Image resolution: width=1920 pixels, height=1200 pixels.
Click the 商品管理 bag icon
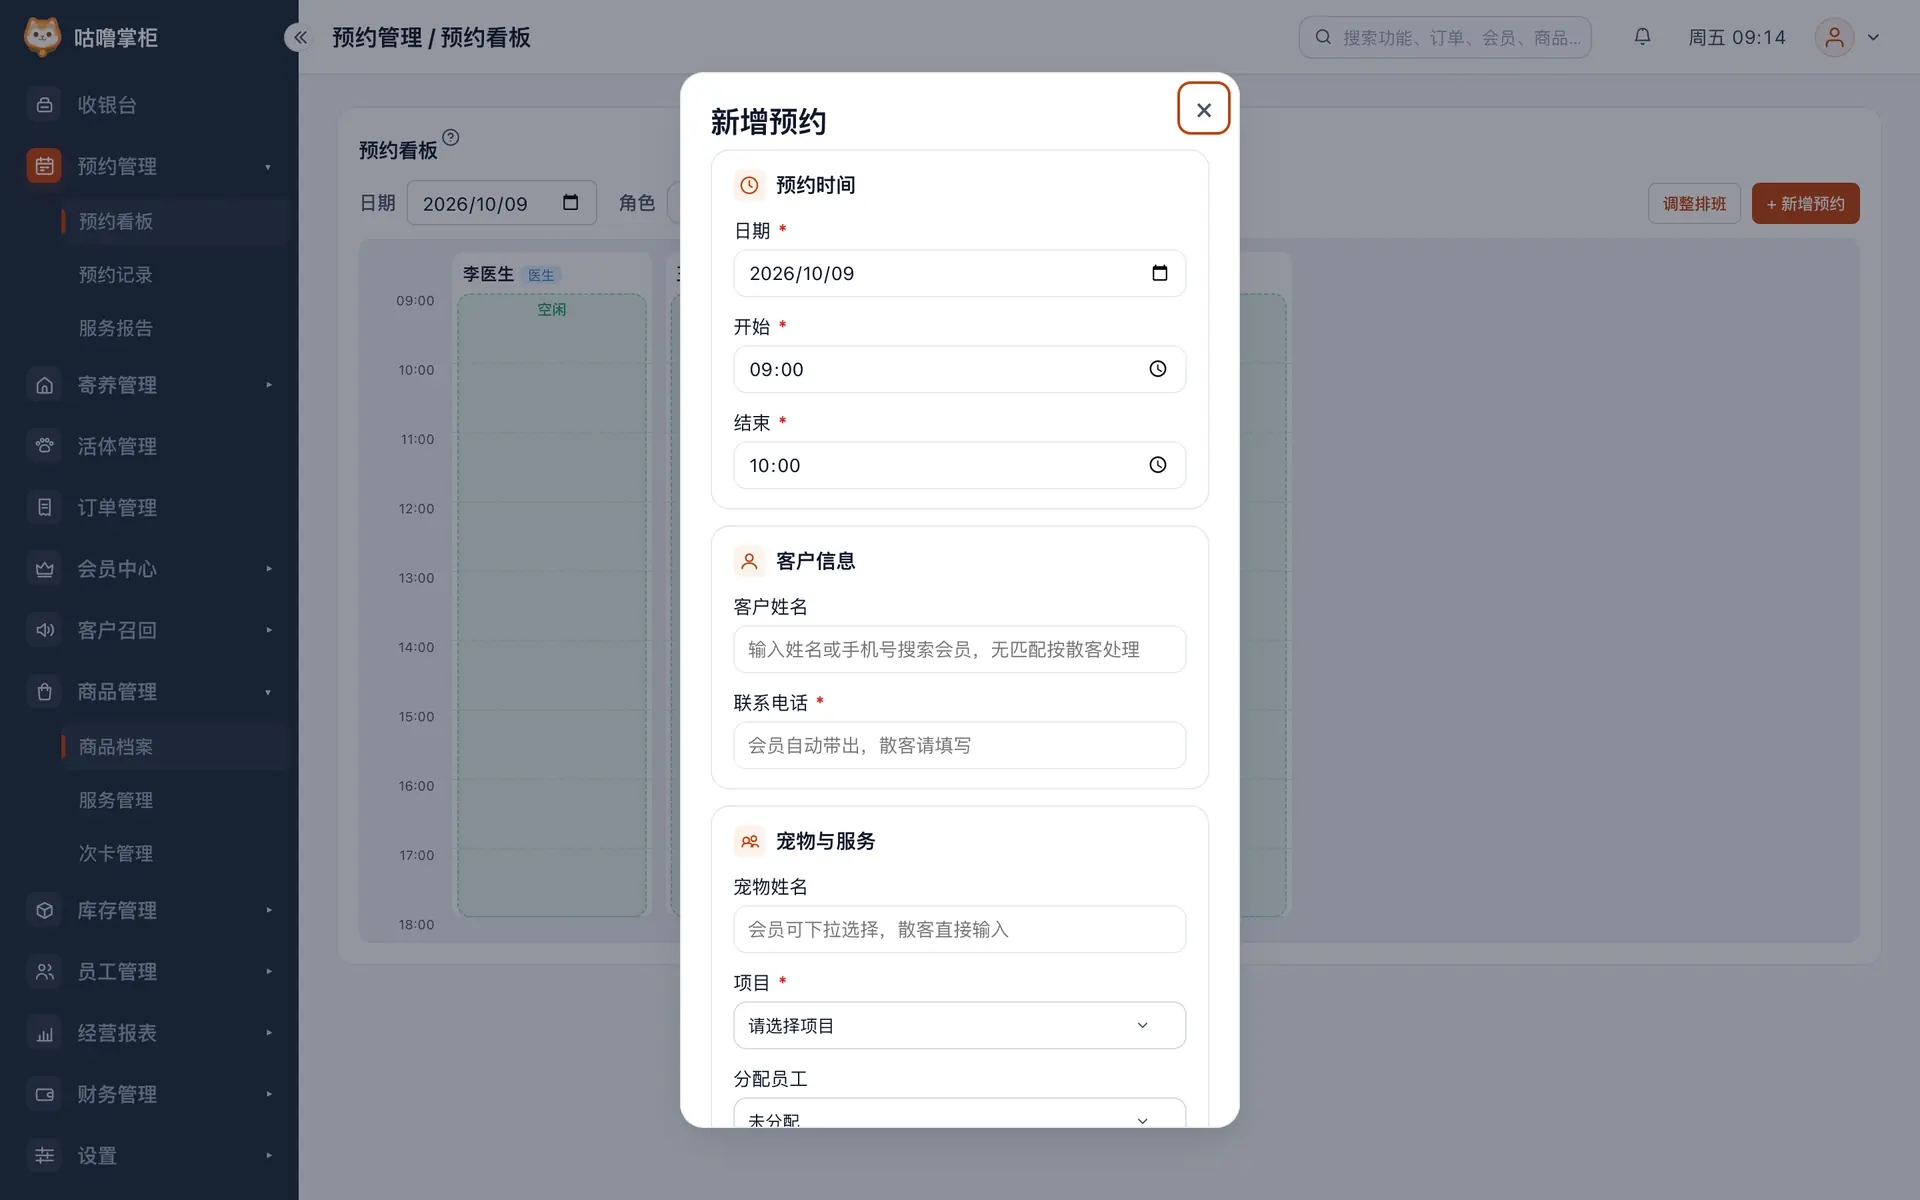[44, 691]
